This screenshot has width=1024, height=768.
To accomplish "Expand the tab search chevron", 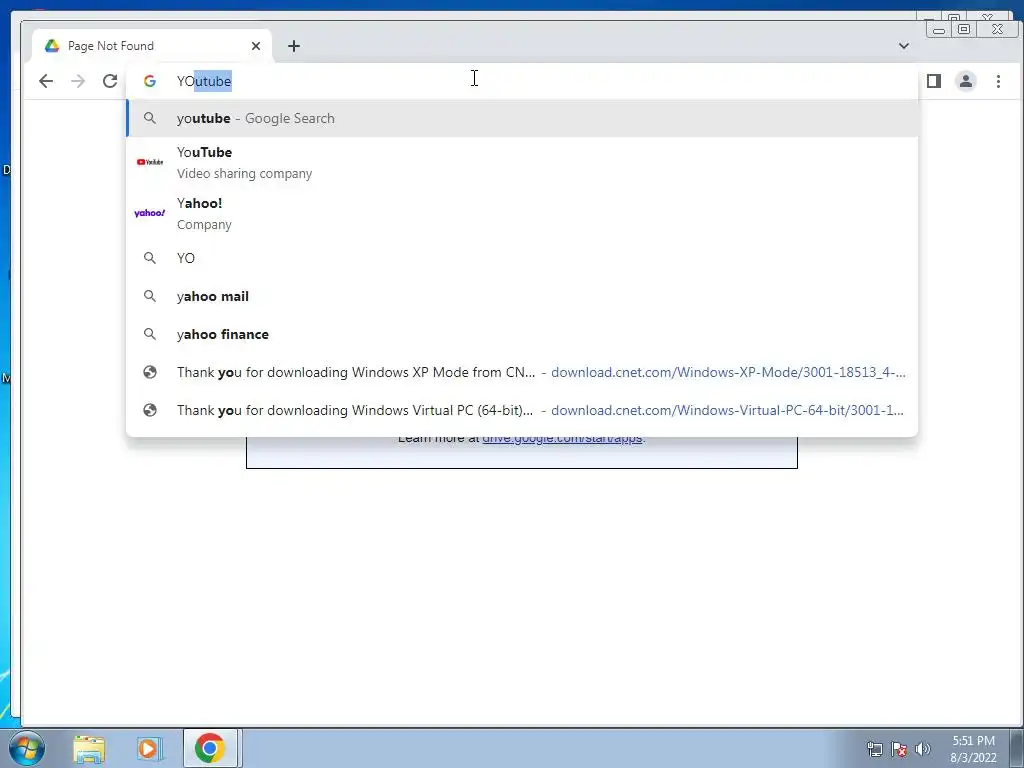I will 904,46.
